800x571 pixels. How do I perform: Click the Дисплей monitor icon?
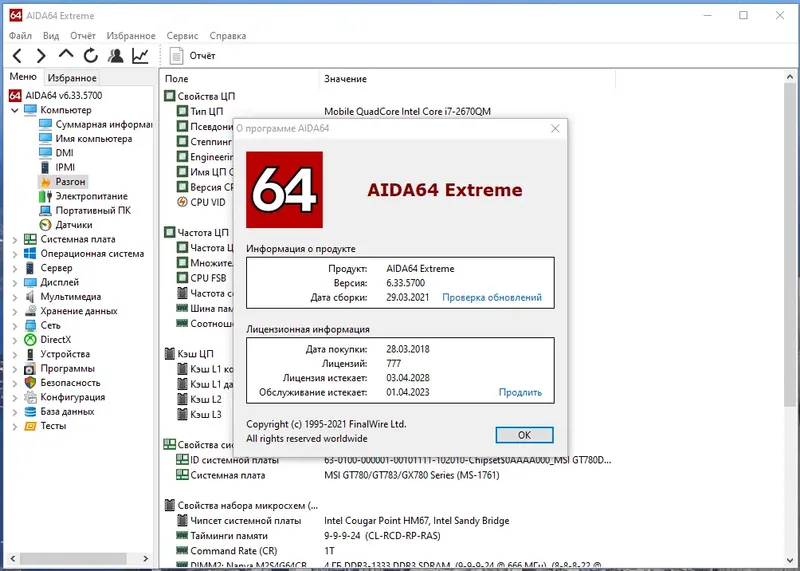[30, 282]
